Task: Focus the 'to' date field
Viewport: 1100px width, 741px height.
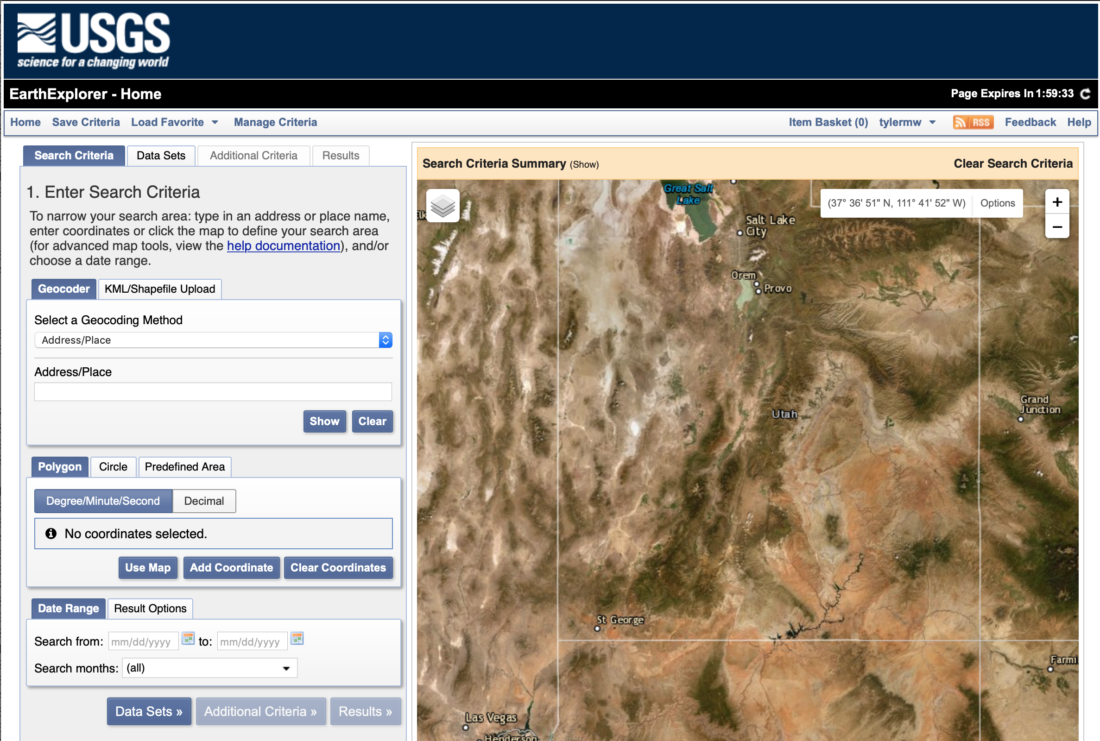Action: pyautogui.click(x=252, y=641)
